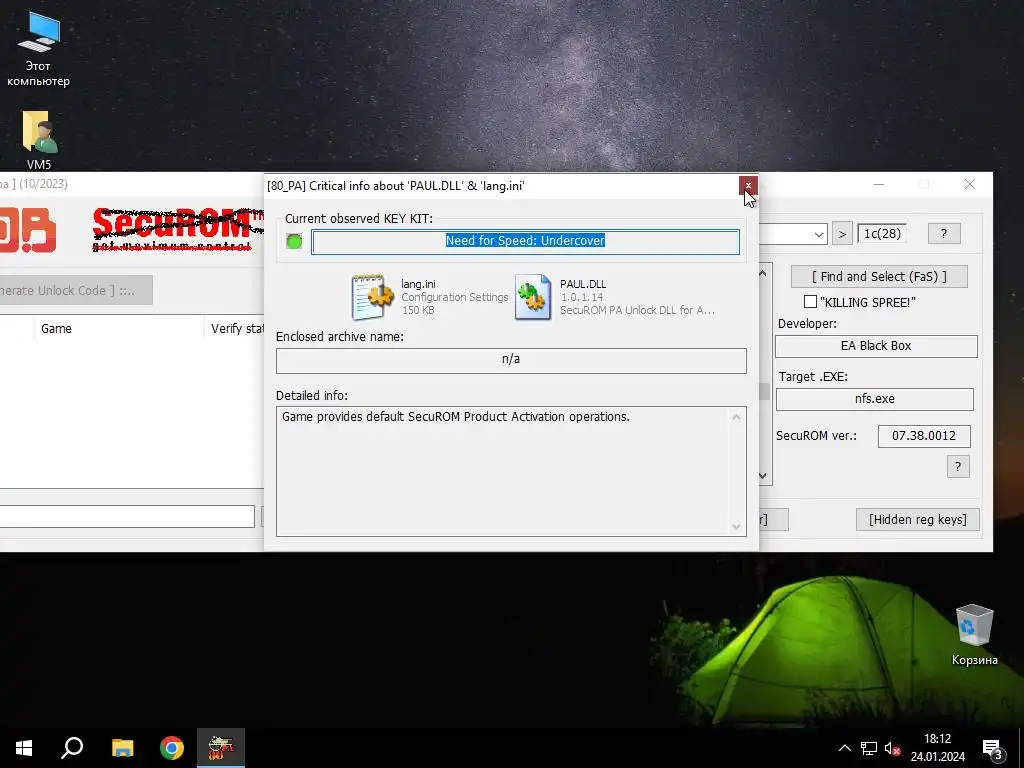Open the Windows Start menu
The height and width of the screenshot is (768, 1024).
click(x=24, y=748)
